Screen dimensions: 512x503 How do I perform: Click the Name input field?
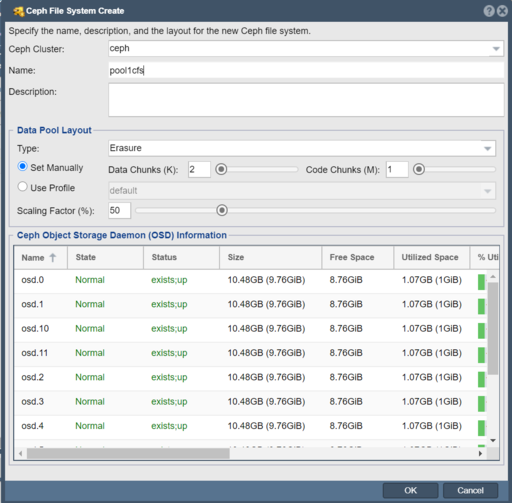point(306,70)
